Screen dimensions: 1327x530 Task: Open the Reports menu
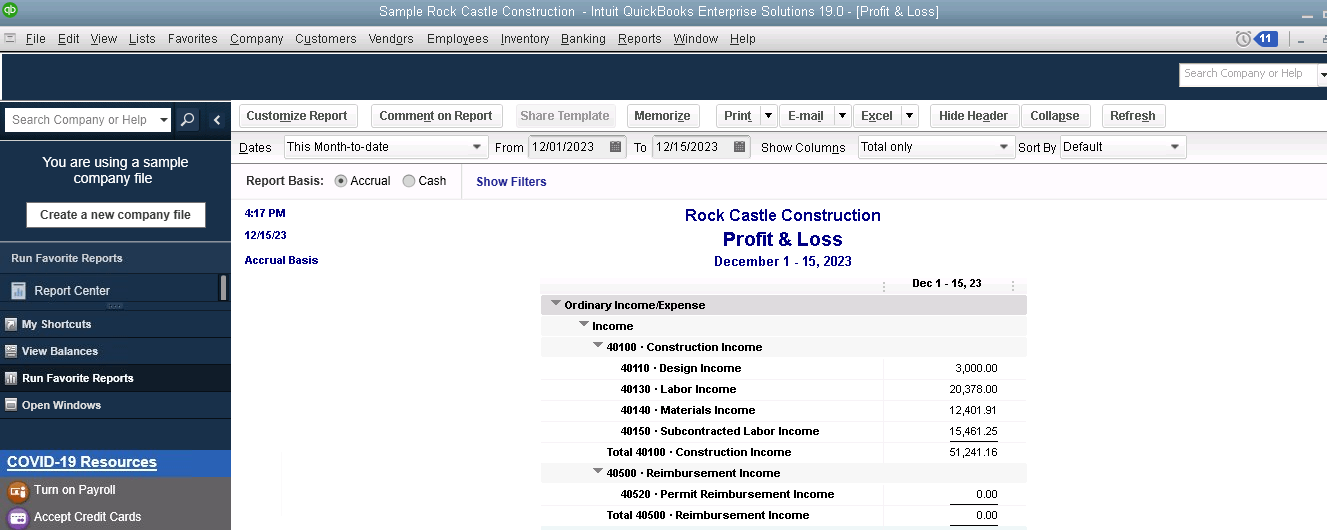click(x=639, y=39)
